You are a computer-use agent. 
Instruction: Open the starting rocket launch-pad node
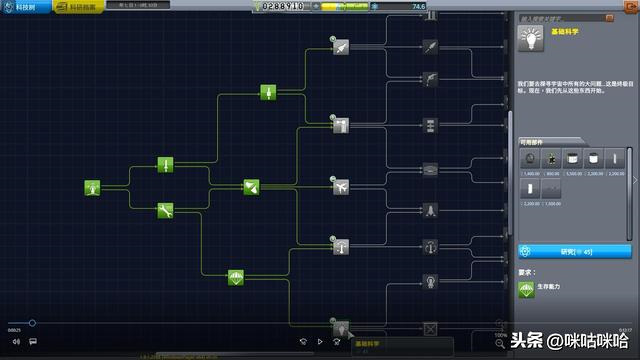point(92,188)
